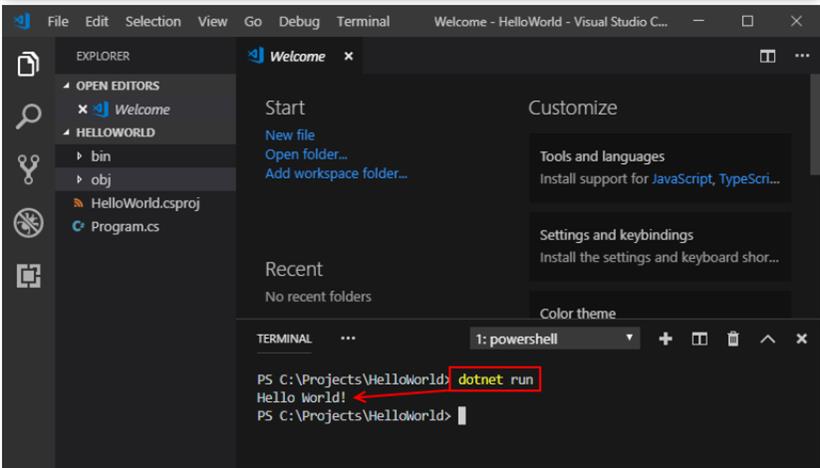Open HelloWorld.csproj in the explorer

point(145,203)
